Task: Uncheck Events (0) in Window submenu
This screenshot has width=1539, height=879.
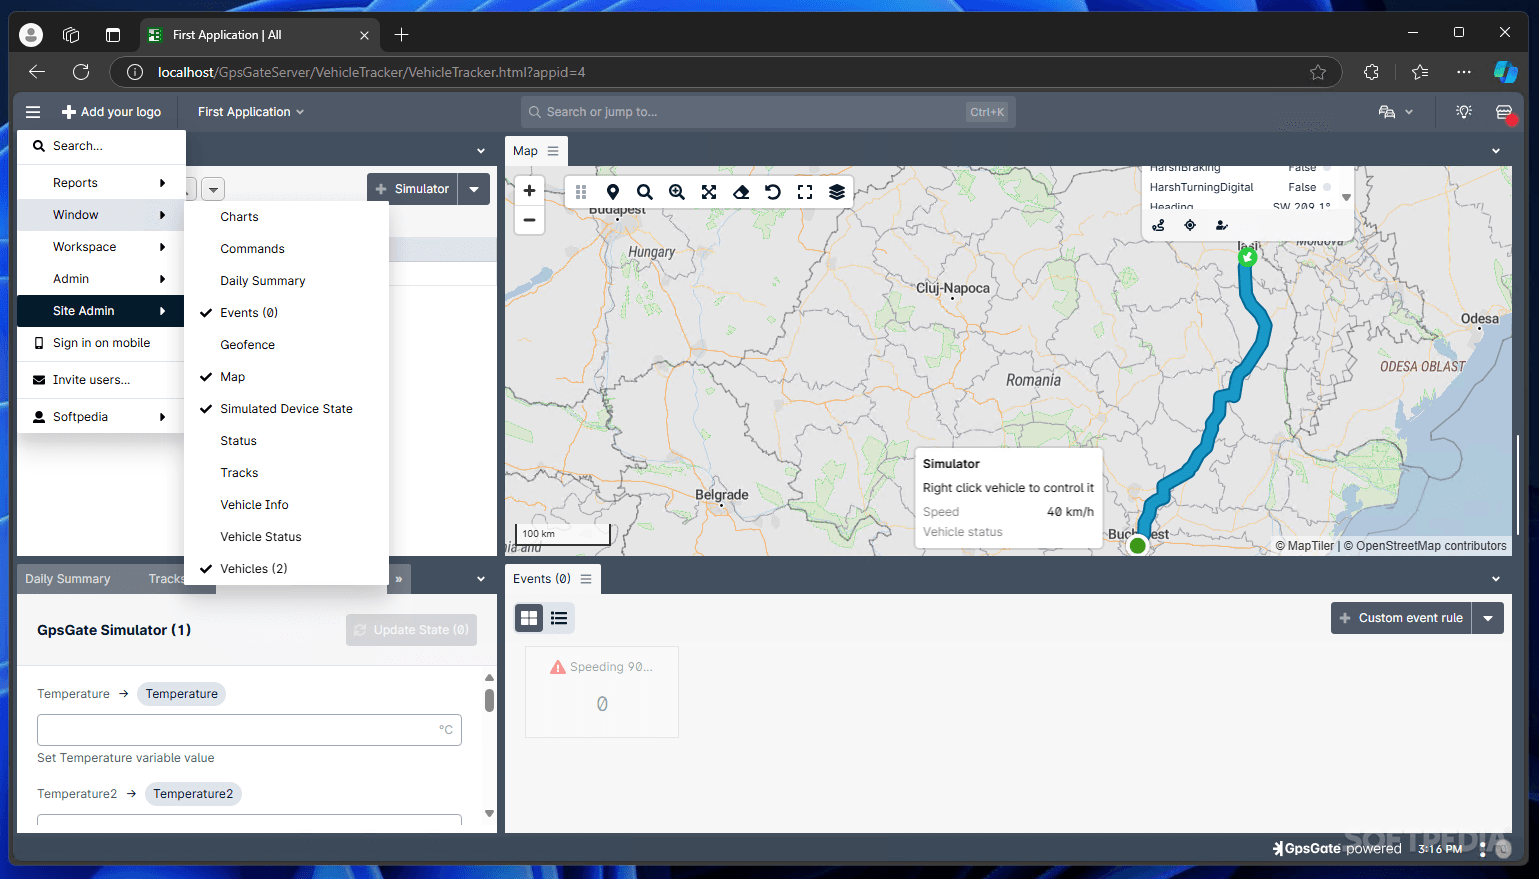Action: (x=286, y=313)
